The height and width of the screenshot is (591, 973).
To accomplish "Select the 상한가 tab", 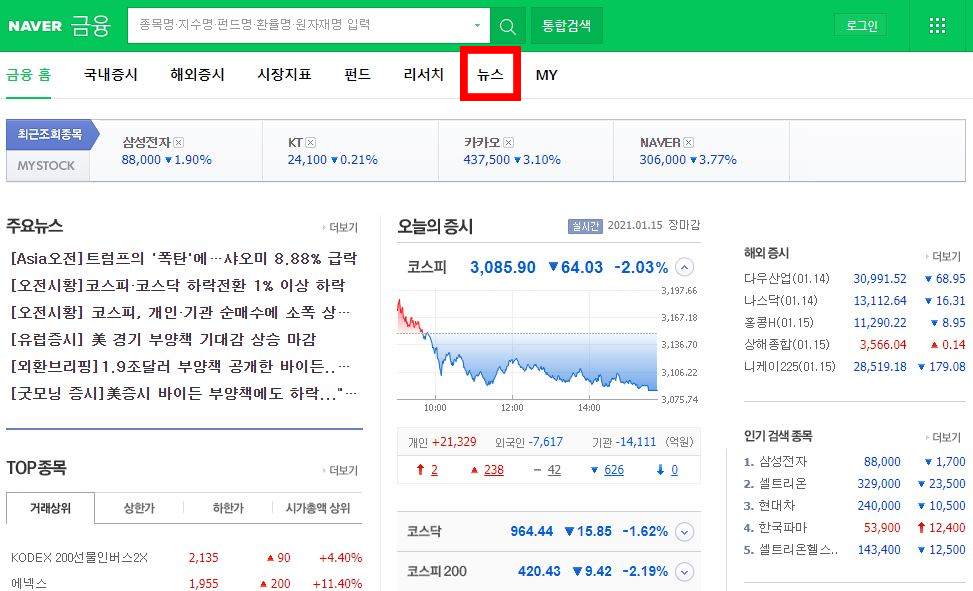I will pos(139,508).
